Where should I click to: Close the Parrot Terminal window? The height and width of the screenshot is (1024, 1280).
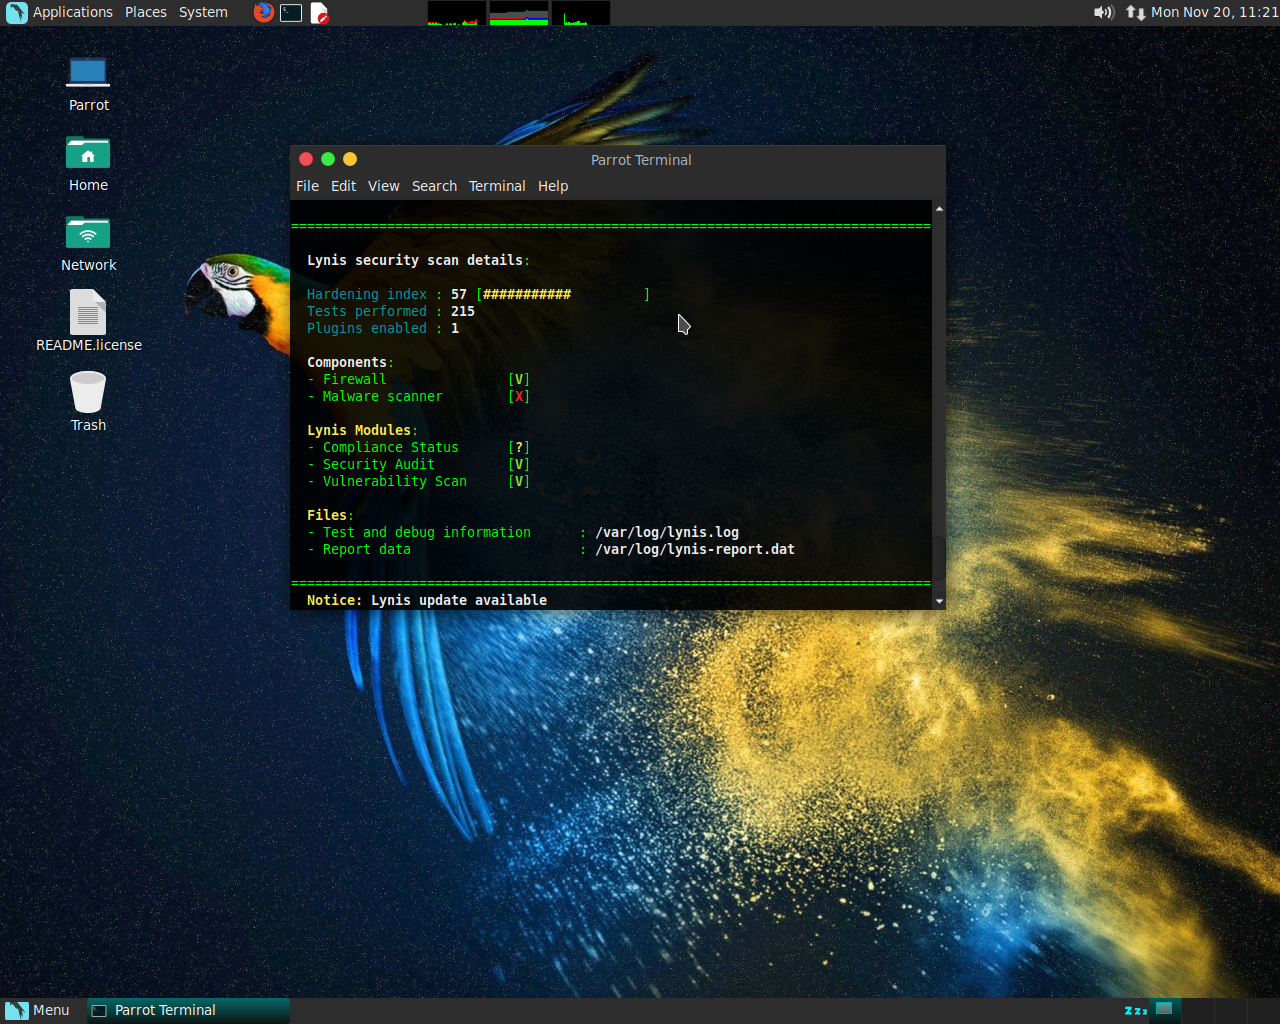click(x=306, y=159)
